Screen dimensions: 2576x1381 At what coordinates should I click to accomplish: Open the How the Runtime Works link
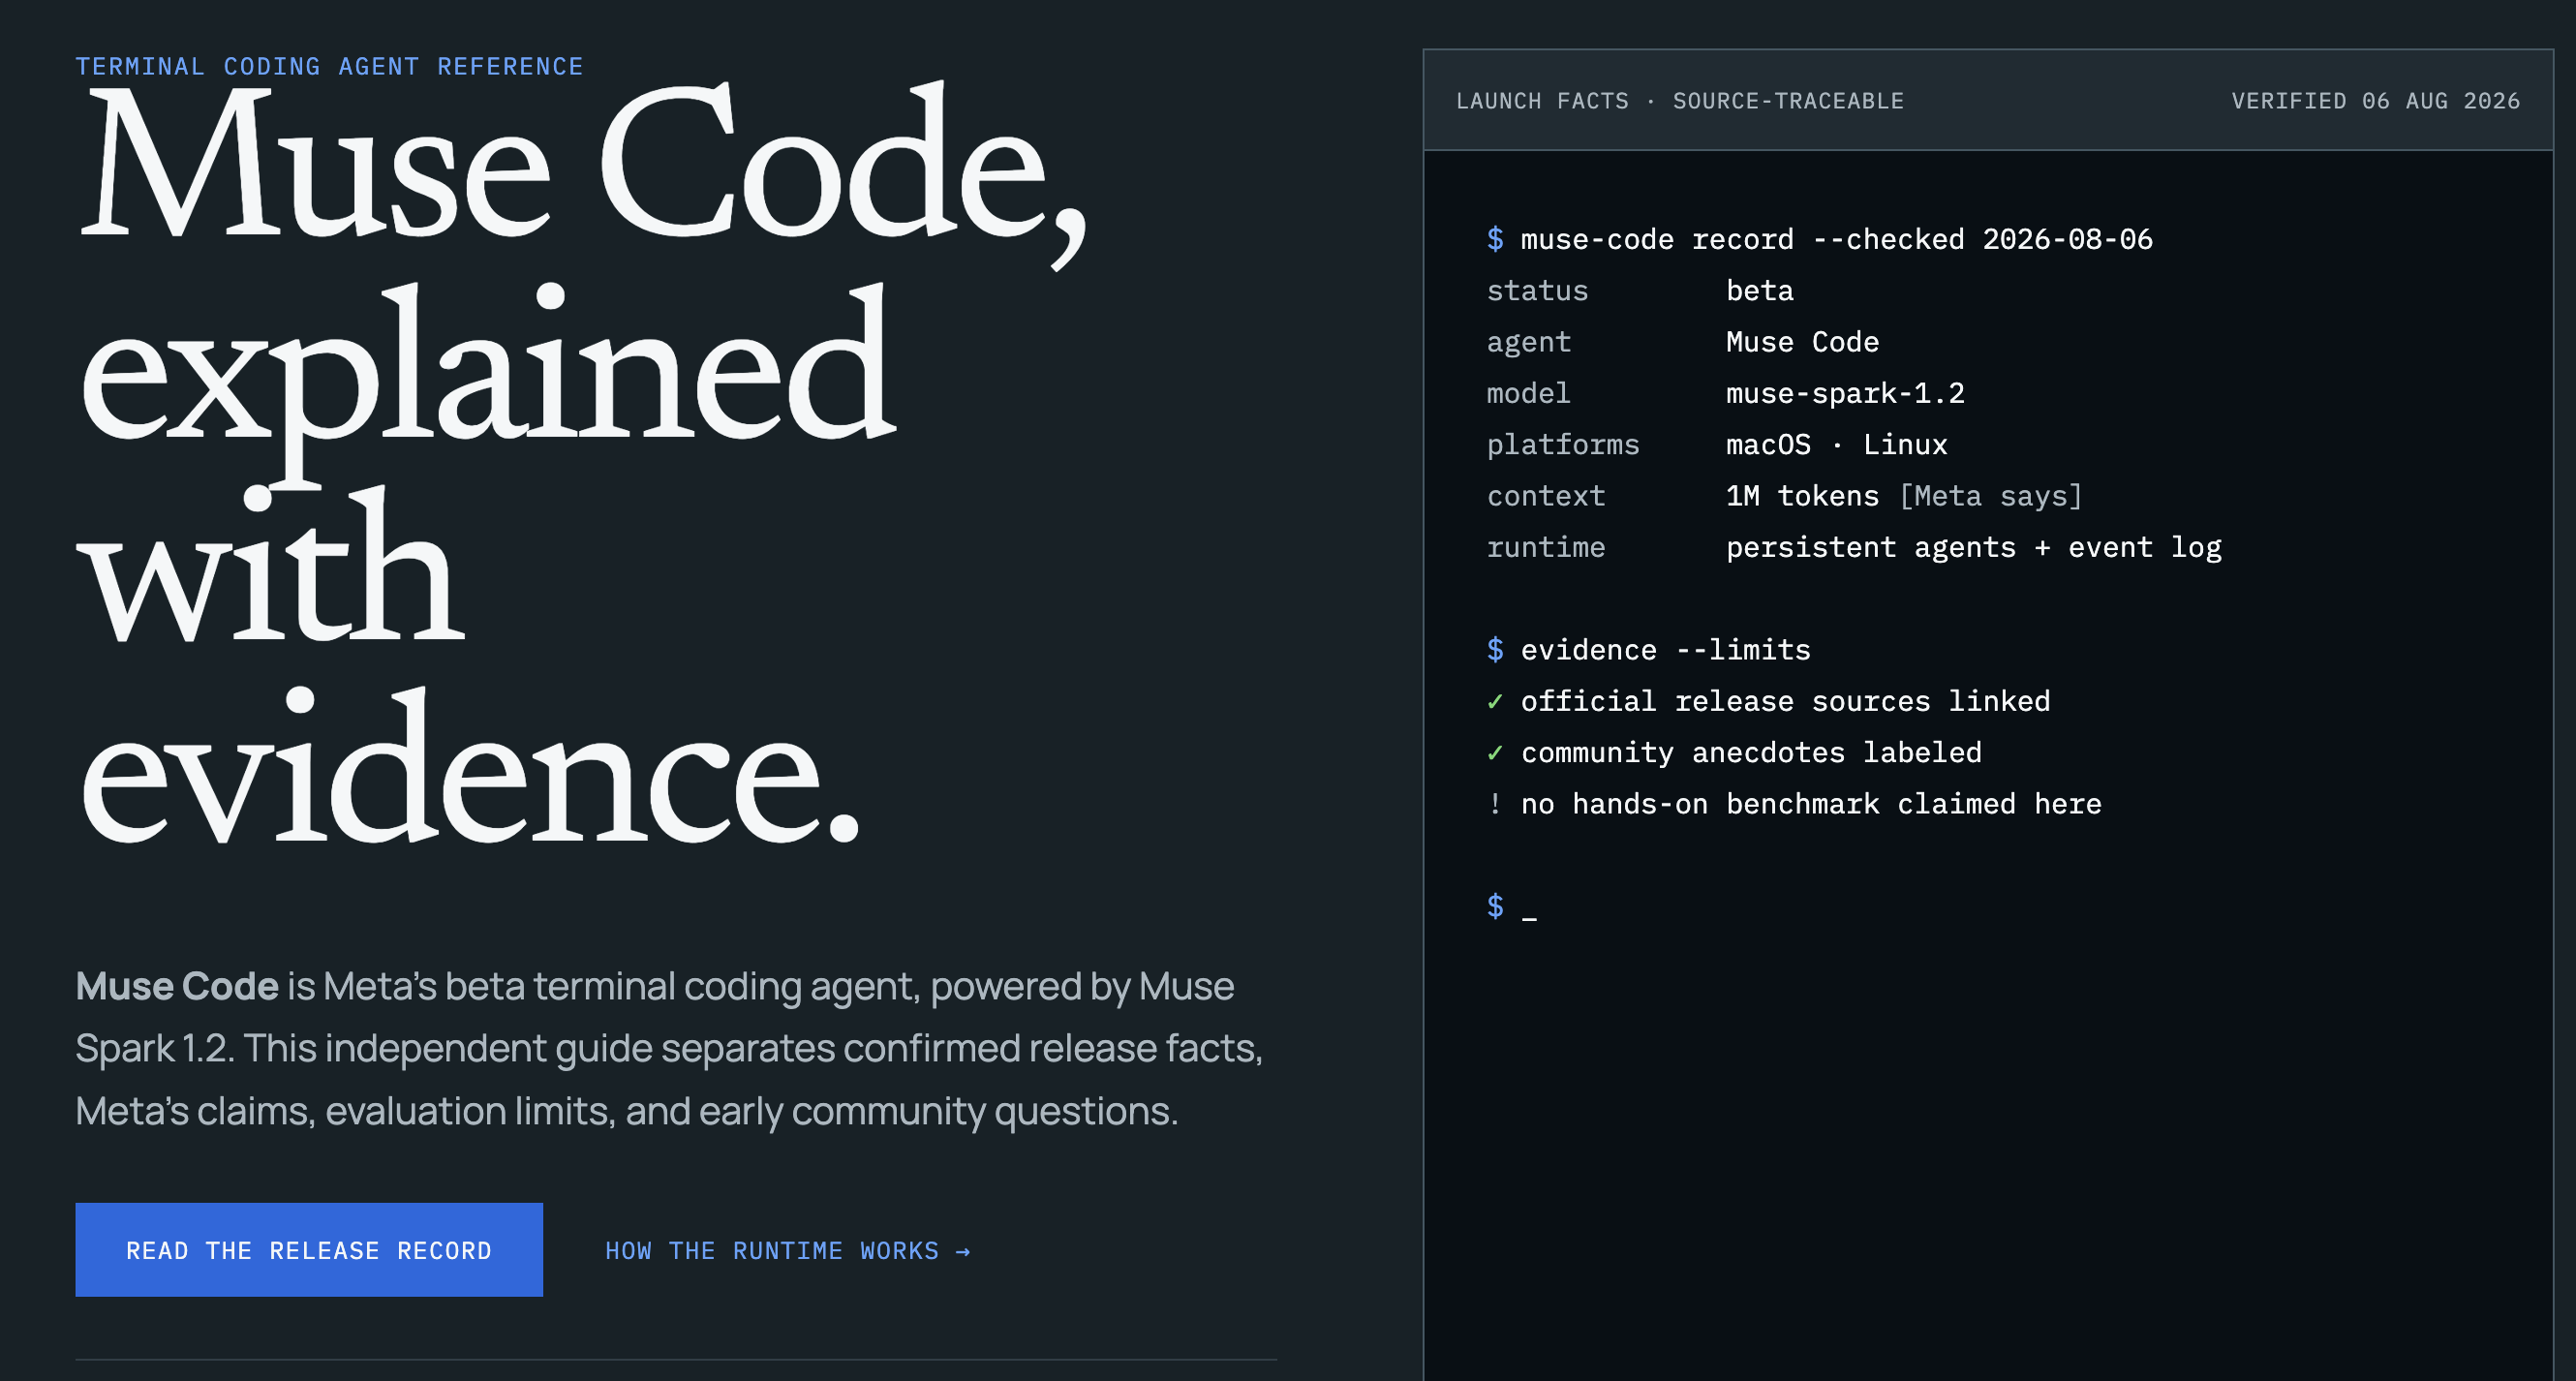pos(787,1251)
